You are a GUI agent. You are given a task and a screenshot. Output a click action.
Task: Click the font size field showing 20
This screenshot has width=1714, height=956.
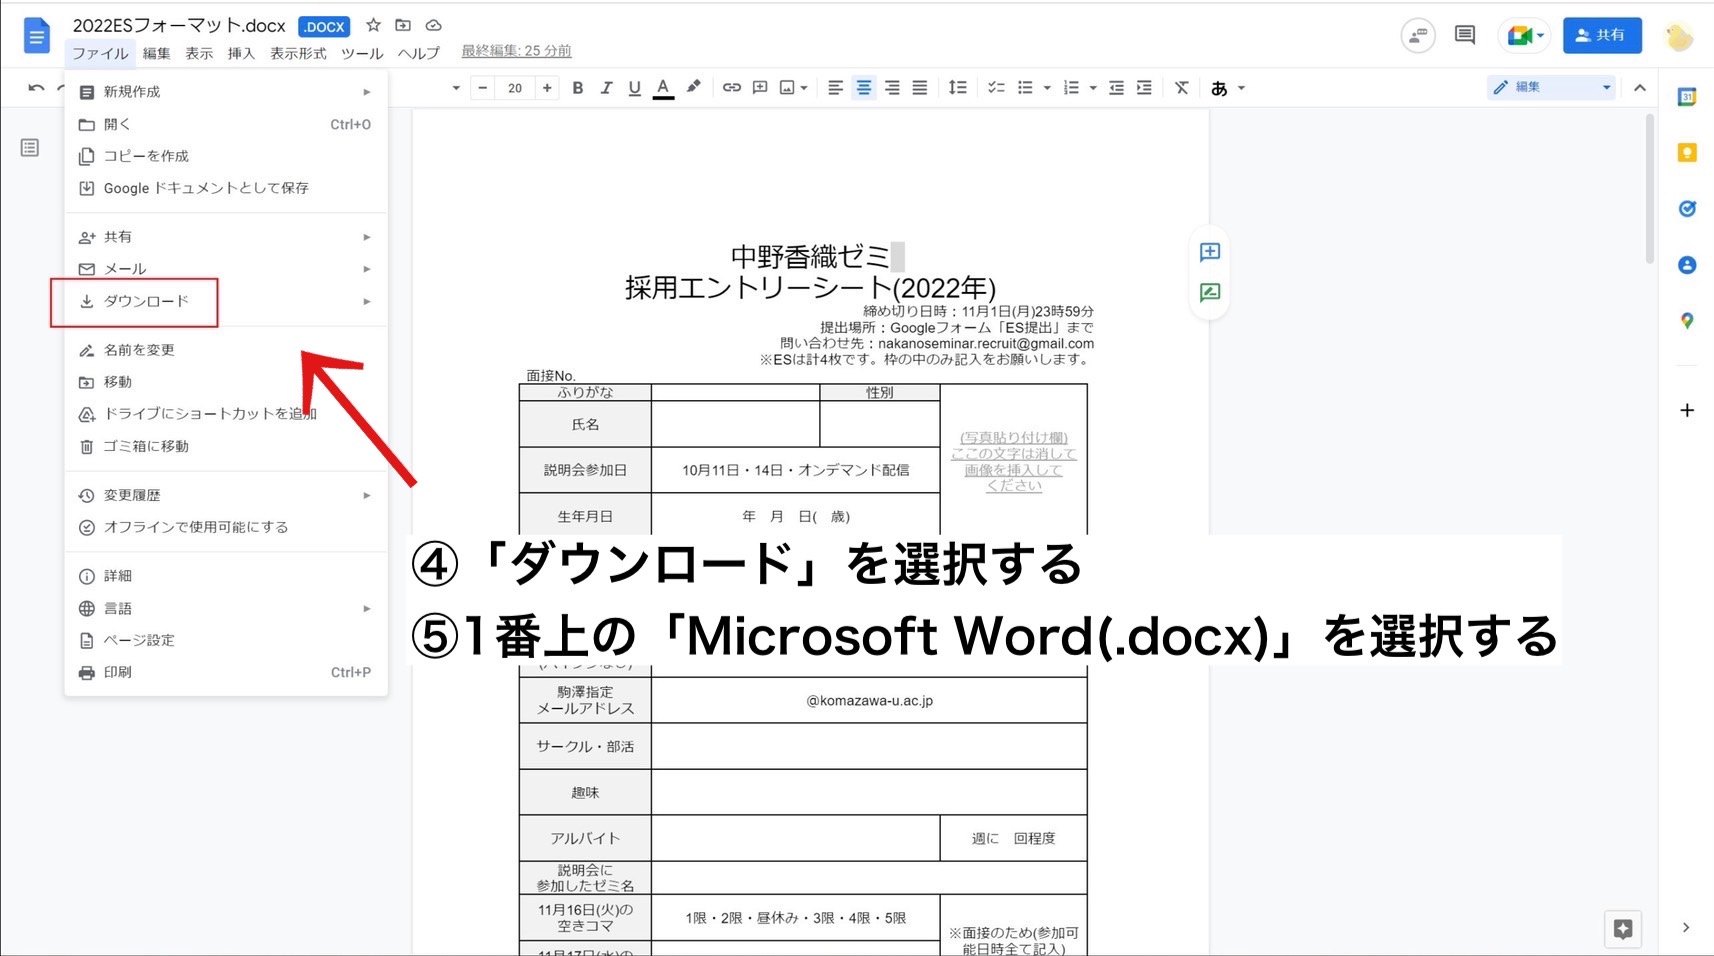coord(515,88)
